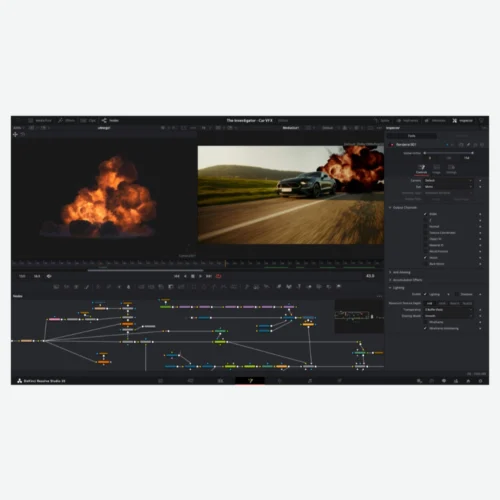Toggle the Clips panel

click(88, 120)
